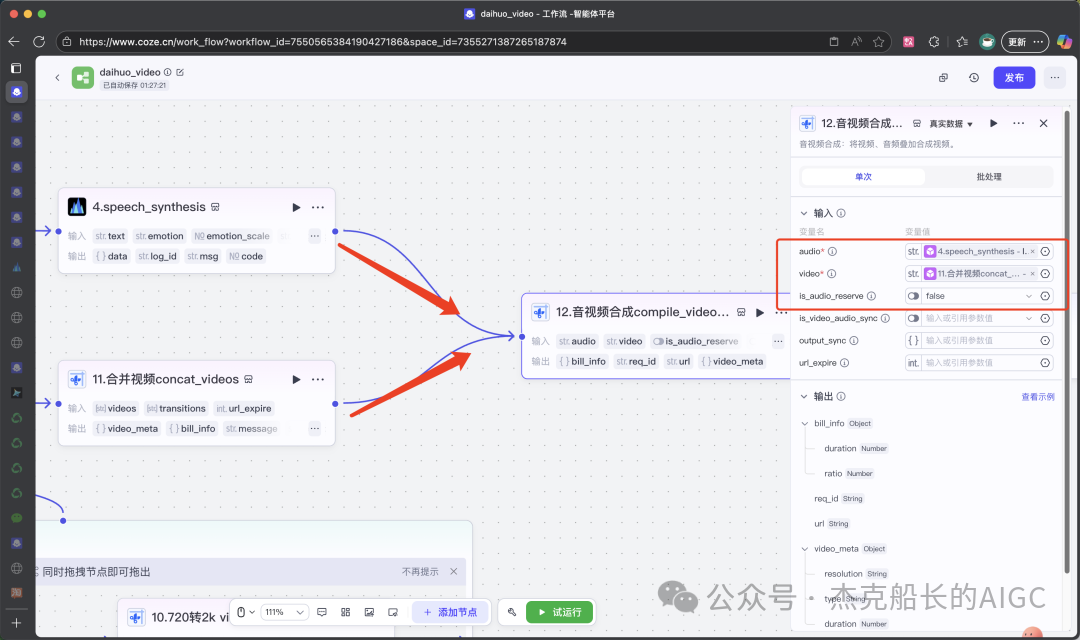The image size is (1080, 640).
Task: Open side panel three-dot menu
Action: (x=1019, y=123)
